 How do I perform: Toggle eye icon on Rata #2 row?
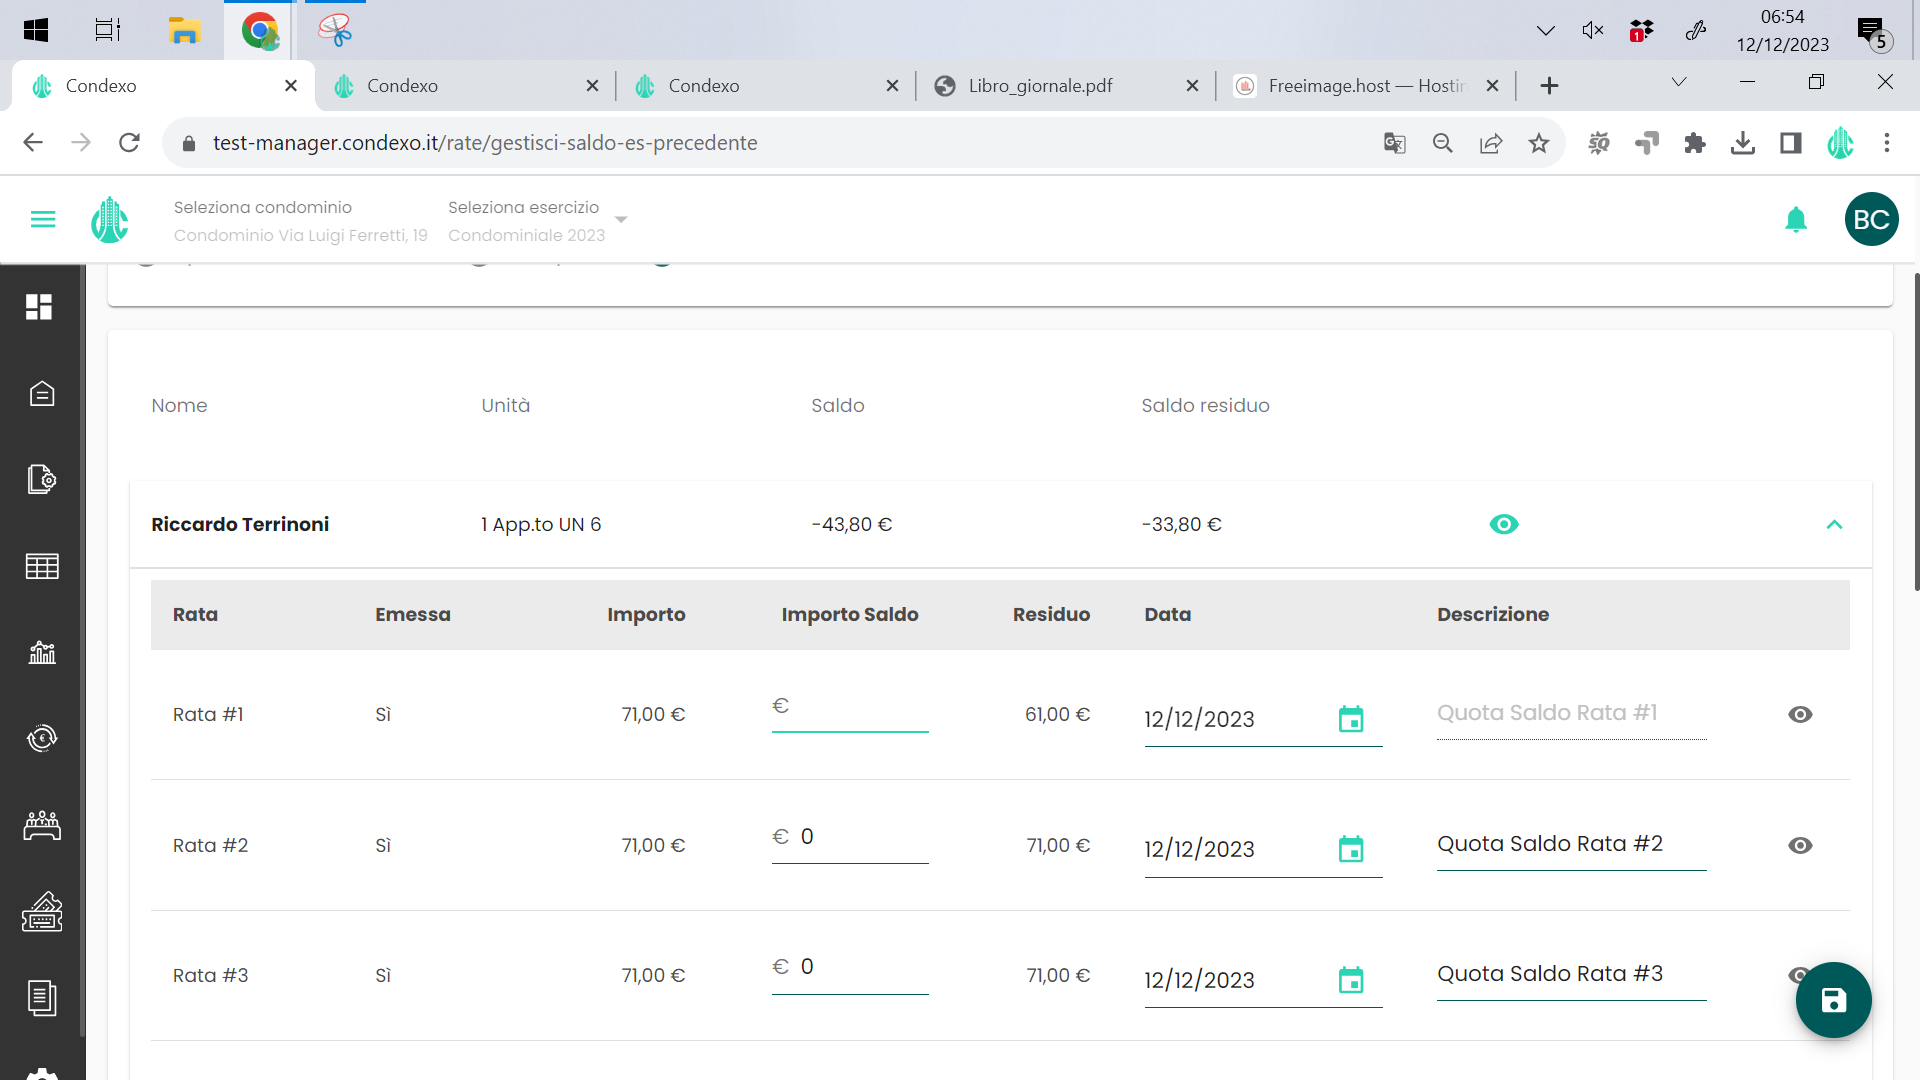click(1800, 845)
